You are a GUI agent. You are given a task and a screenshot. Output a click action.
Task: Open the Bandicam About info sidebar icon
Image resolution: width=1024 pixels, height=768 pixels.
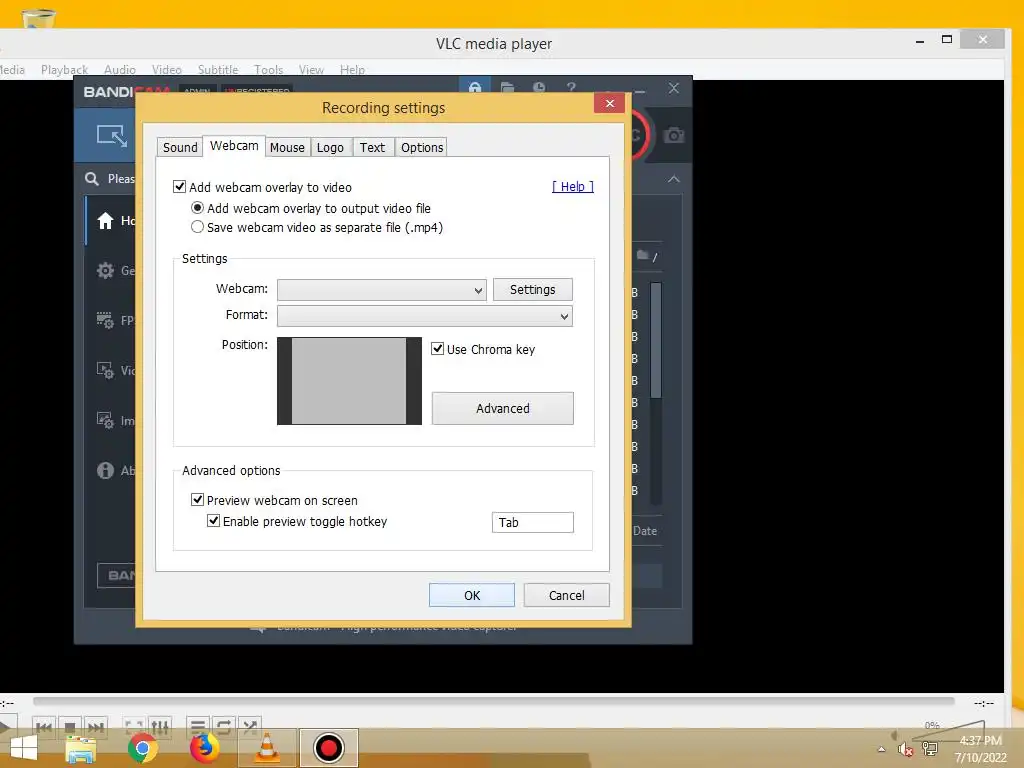105,470
